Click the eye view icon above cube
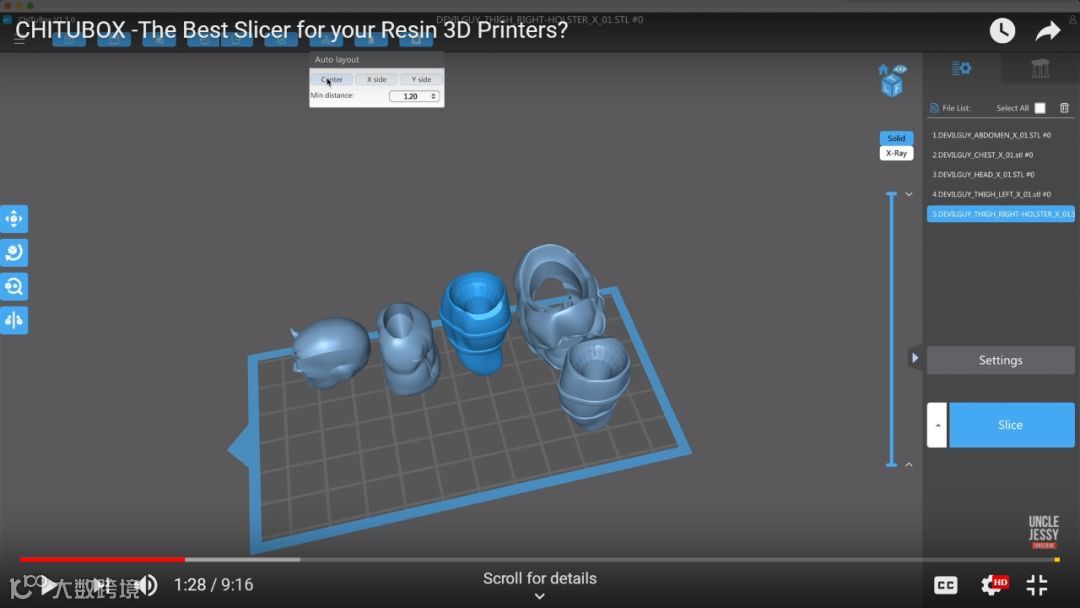The height and width of the screenshot is (608, 1080). pyautogui.click(x=900, y=69)
